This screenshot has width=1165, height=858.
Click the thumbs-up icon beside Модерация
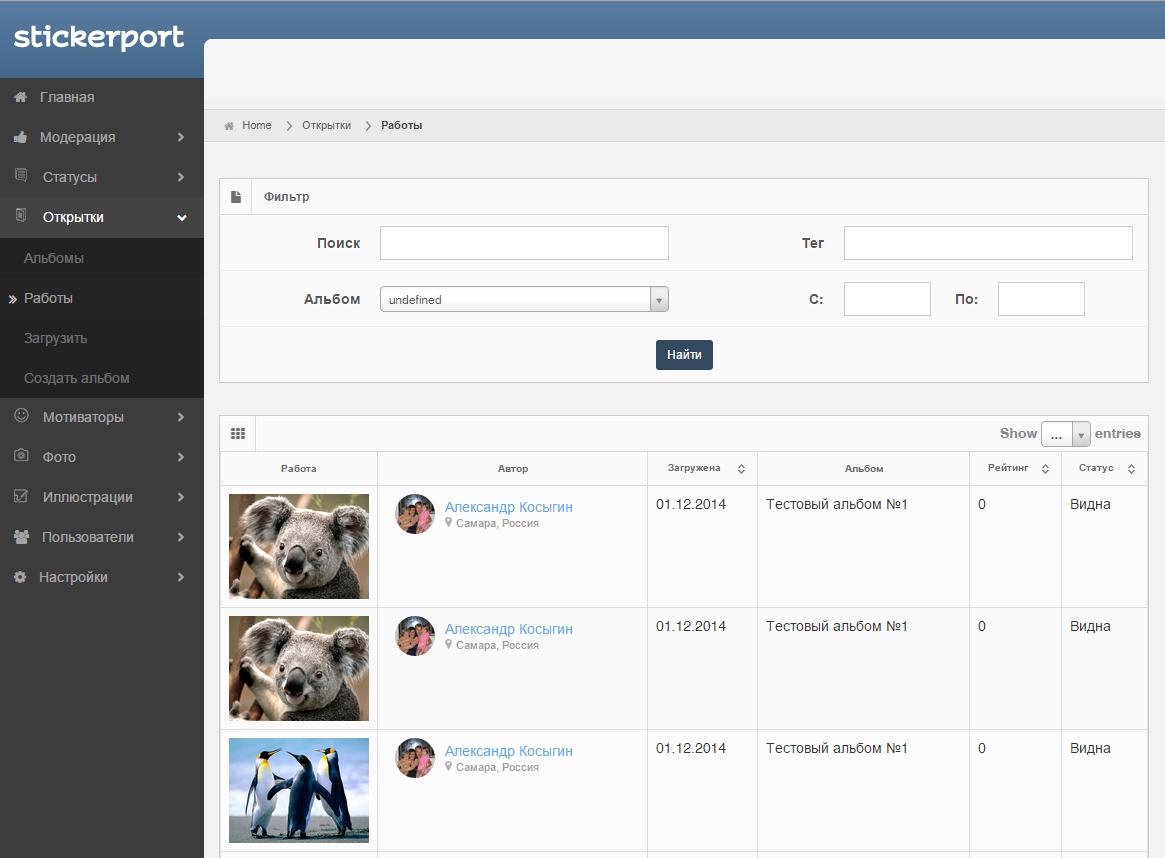20,137
